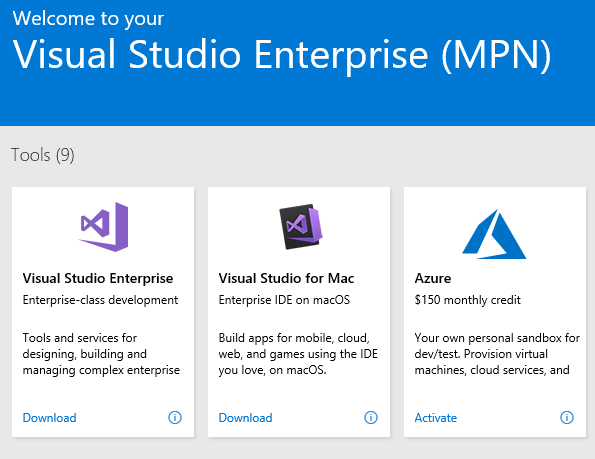Open info icon on Visual Studio for Mac card
The height and width of the screenshot is (459, 595).
(371, 418)
